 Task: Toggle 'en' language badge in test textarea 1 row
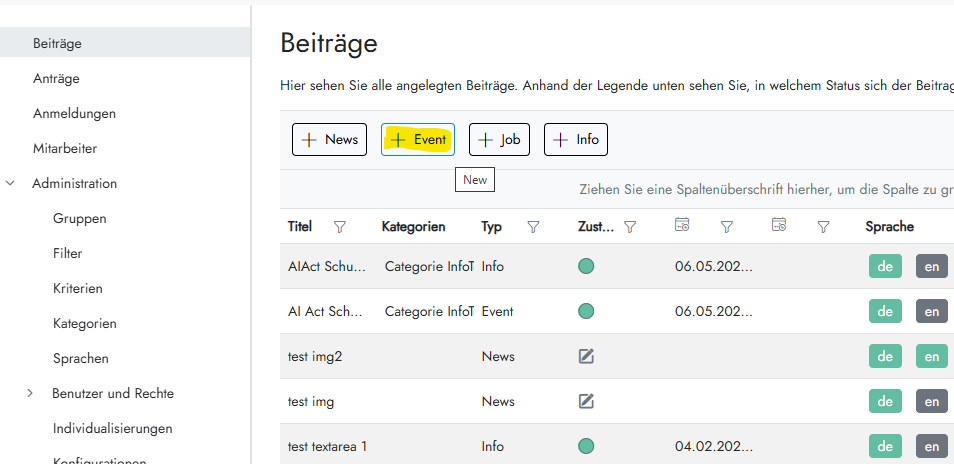point(931,446)
